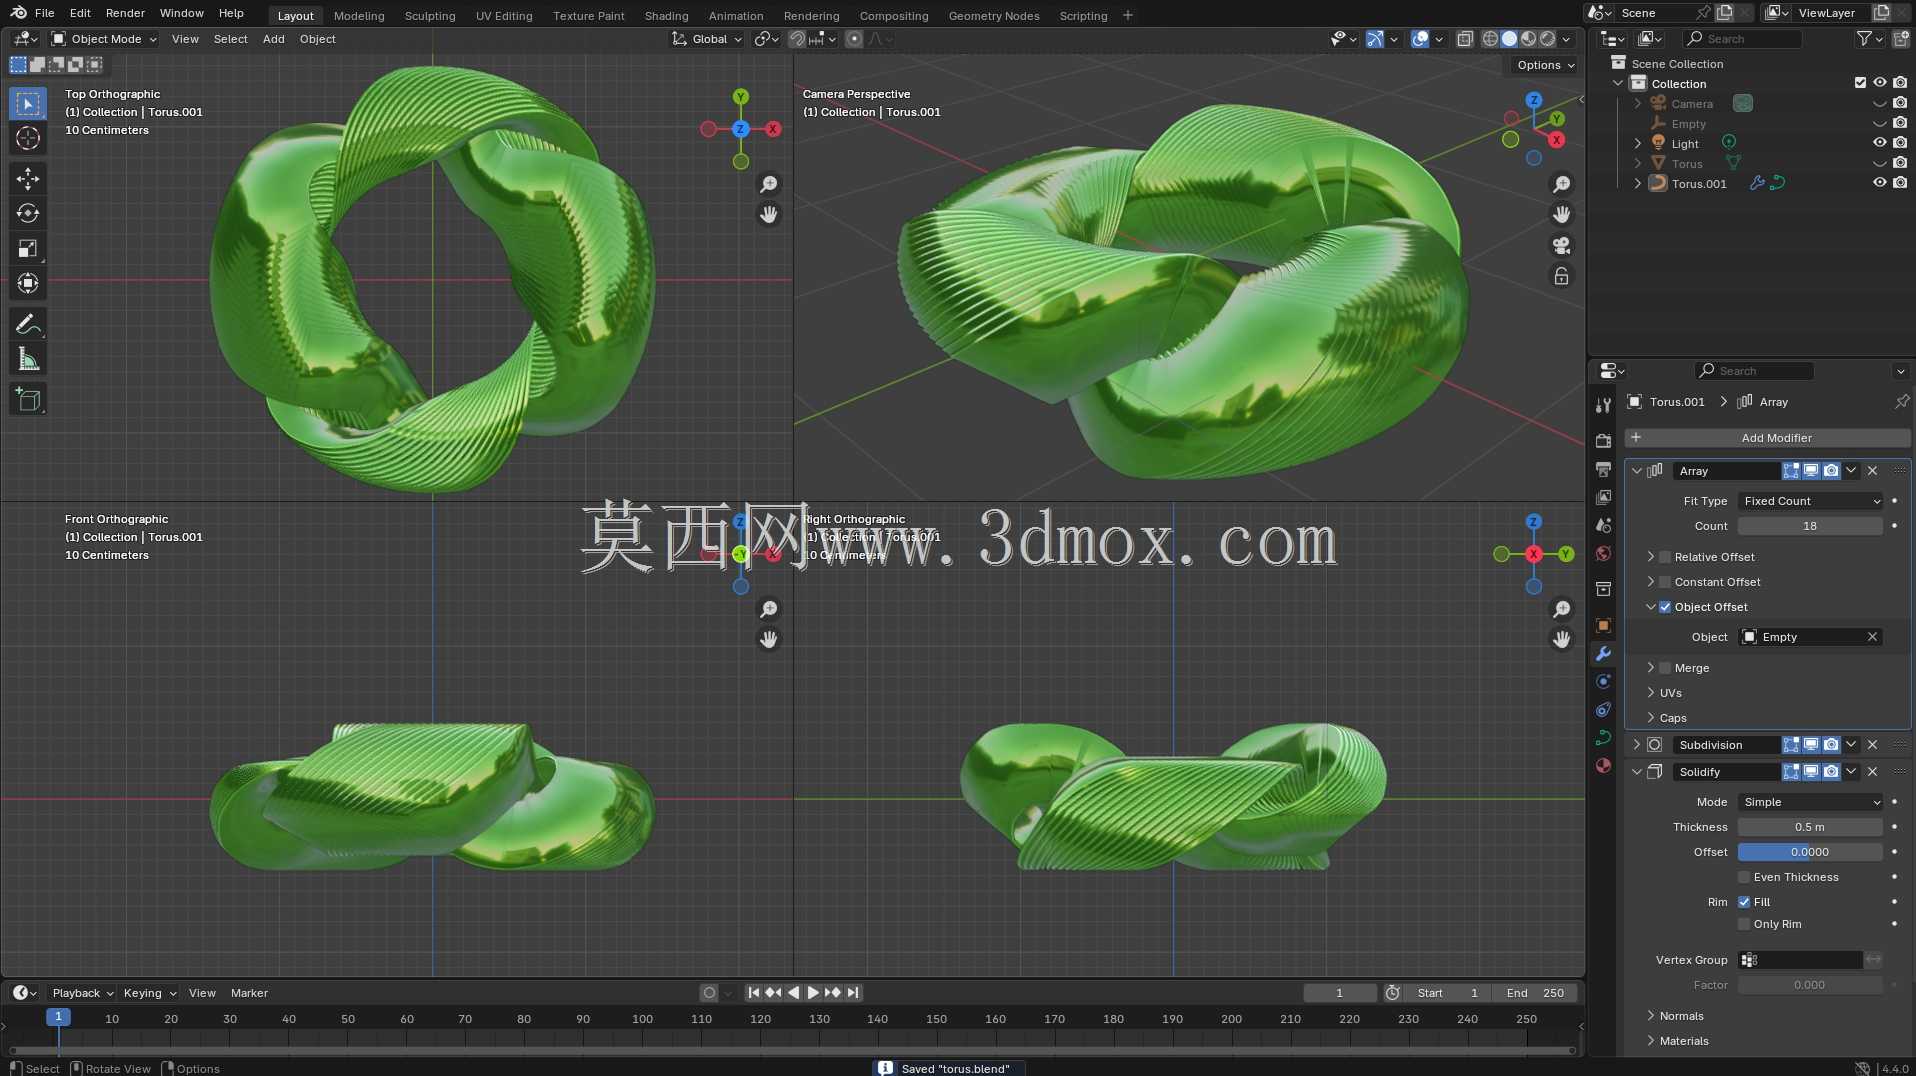
Task: Toggle Light visibility eye in outliner
Action: click(1879, 143)
